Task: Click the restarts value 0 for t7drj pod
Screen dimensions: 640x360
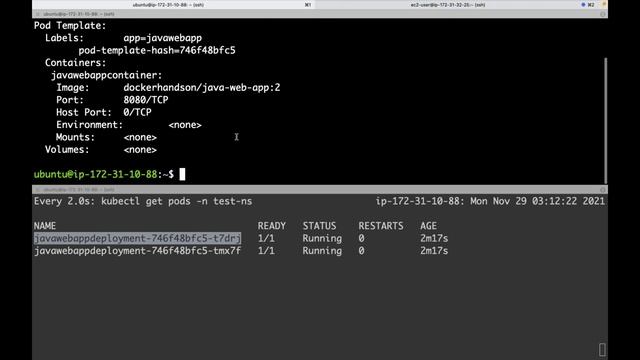Action: (x=361, y=238)
